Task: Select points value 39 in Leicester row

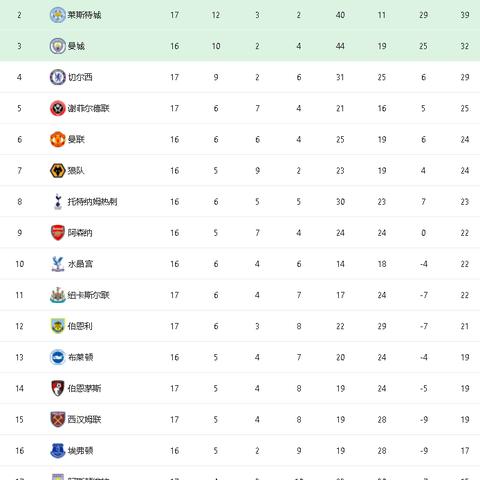Action: tap(465, 15)
